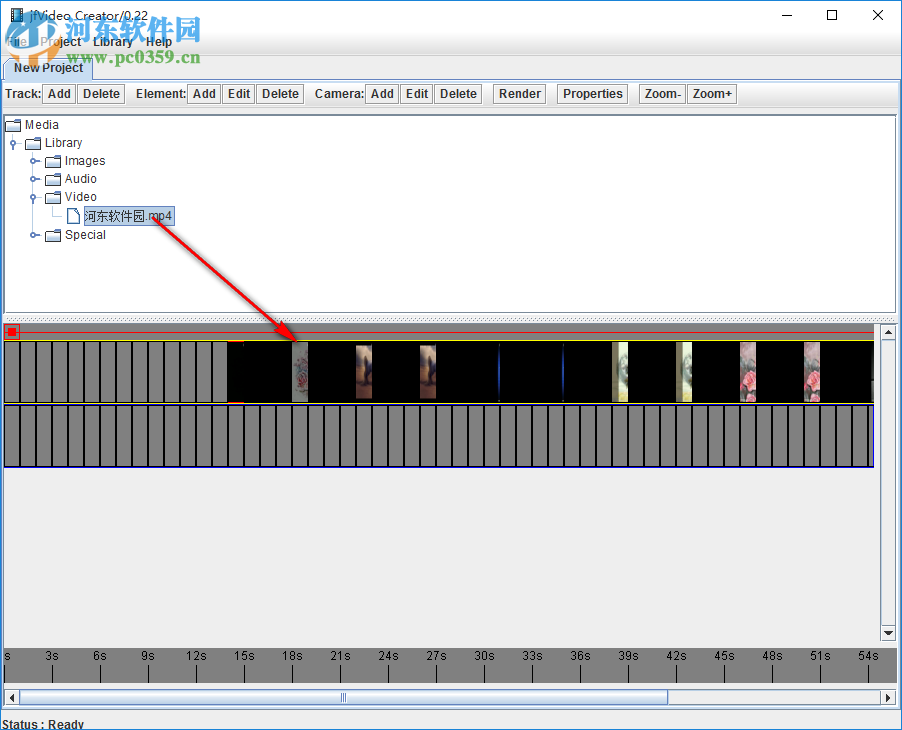902x730 pixels.
Task: Click the red marker icon above the timeline
Action: tap(11, 331)
